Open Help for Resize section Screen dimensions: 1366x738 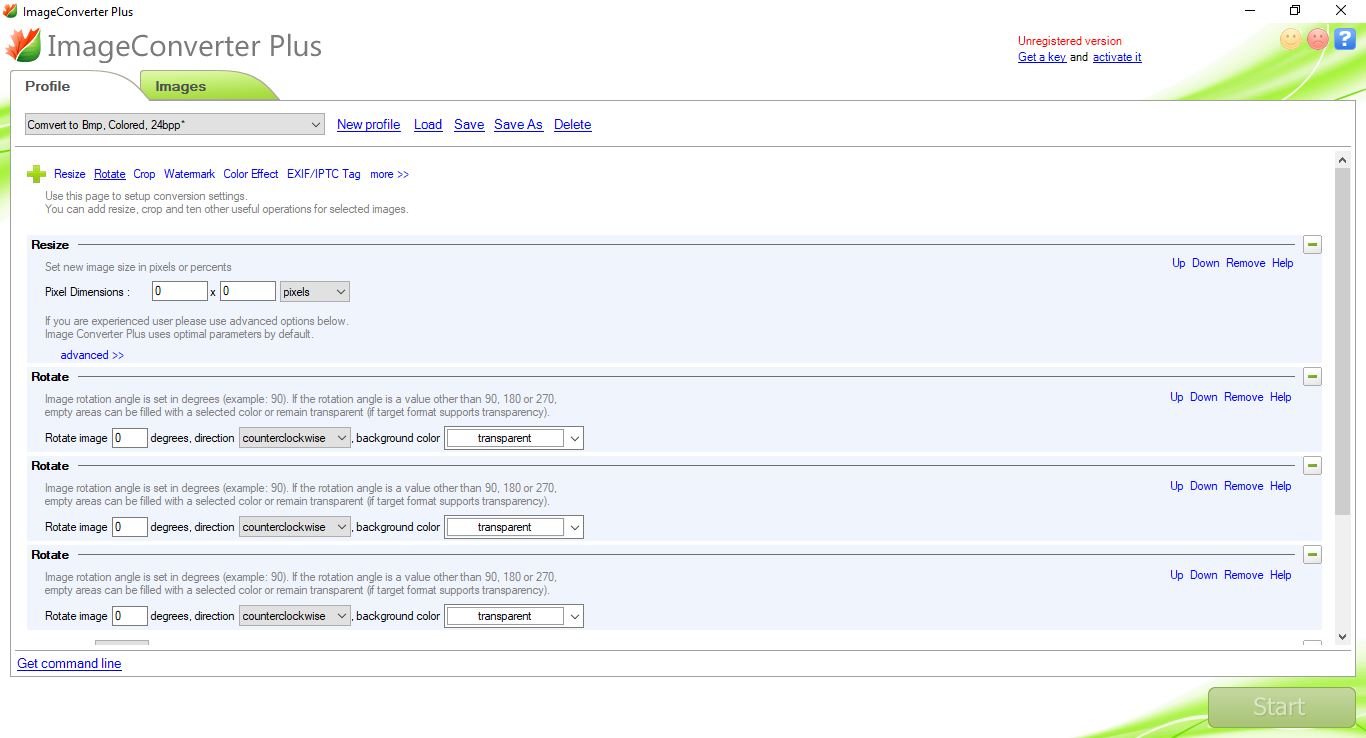(1283, 263)
